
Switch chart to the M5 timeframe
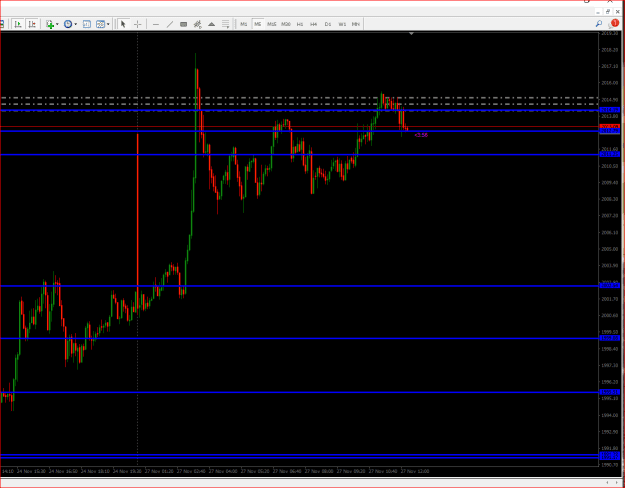pyautogui.click(x=257, y=24)
